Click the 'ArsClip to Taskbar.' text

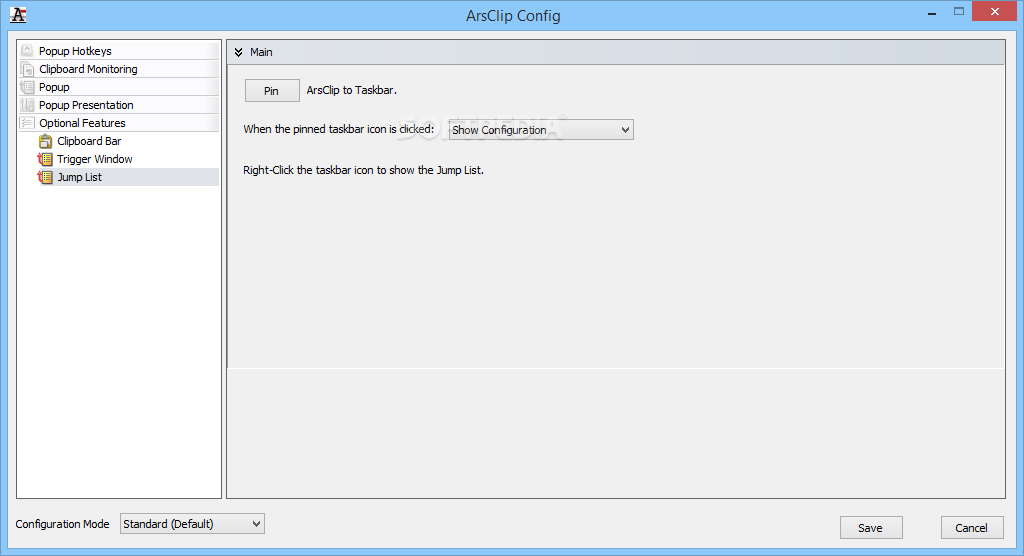(351, 90)
